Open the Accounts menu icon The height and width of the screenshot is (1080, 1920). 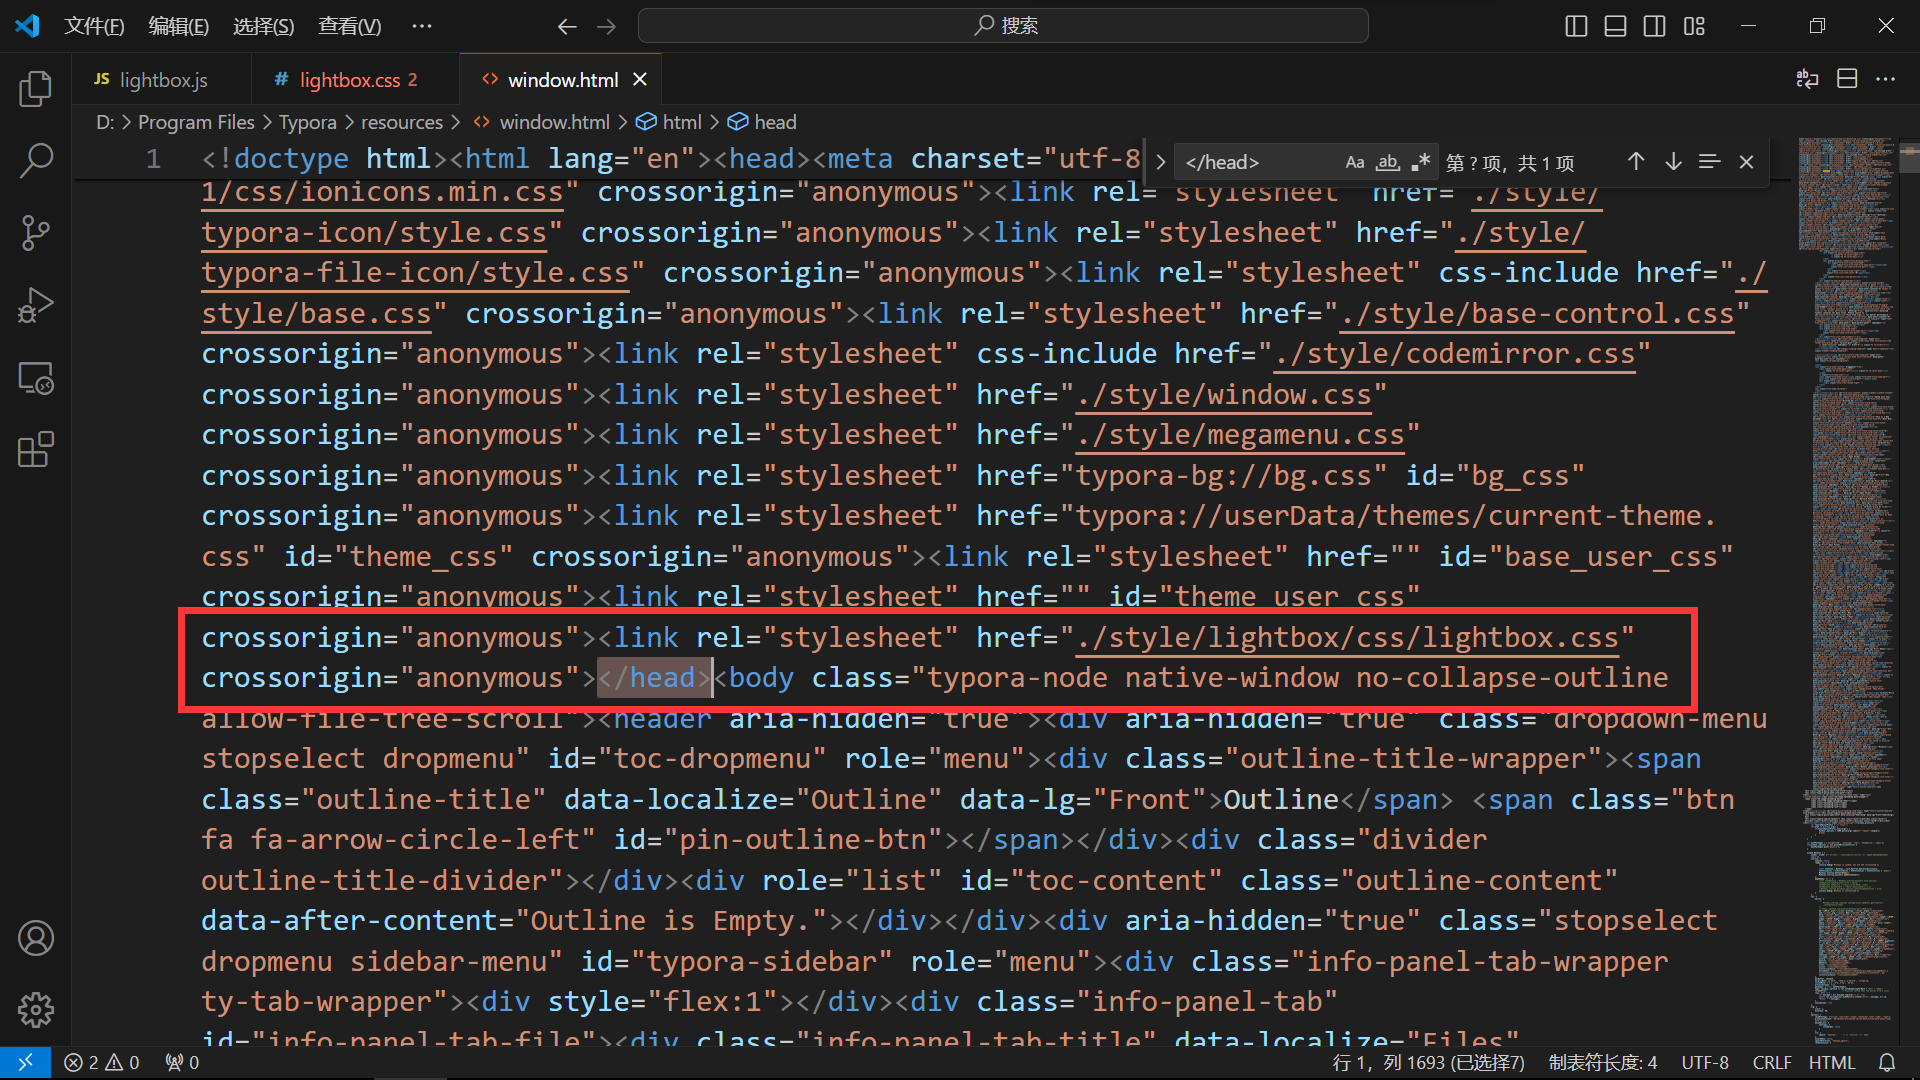36,938
